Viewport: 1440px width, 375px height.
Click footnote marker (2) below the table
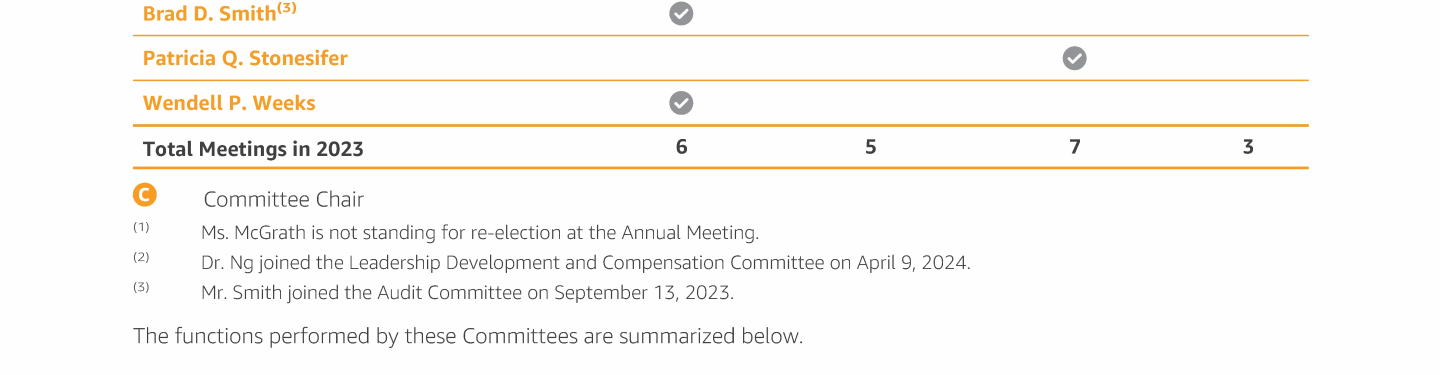click(x=141, y=257)
